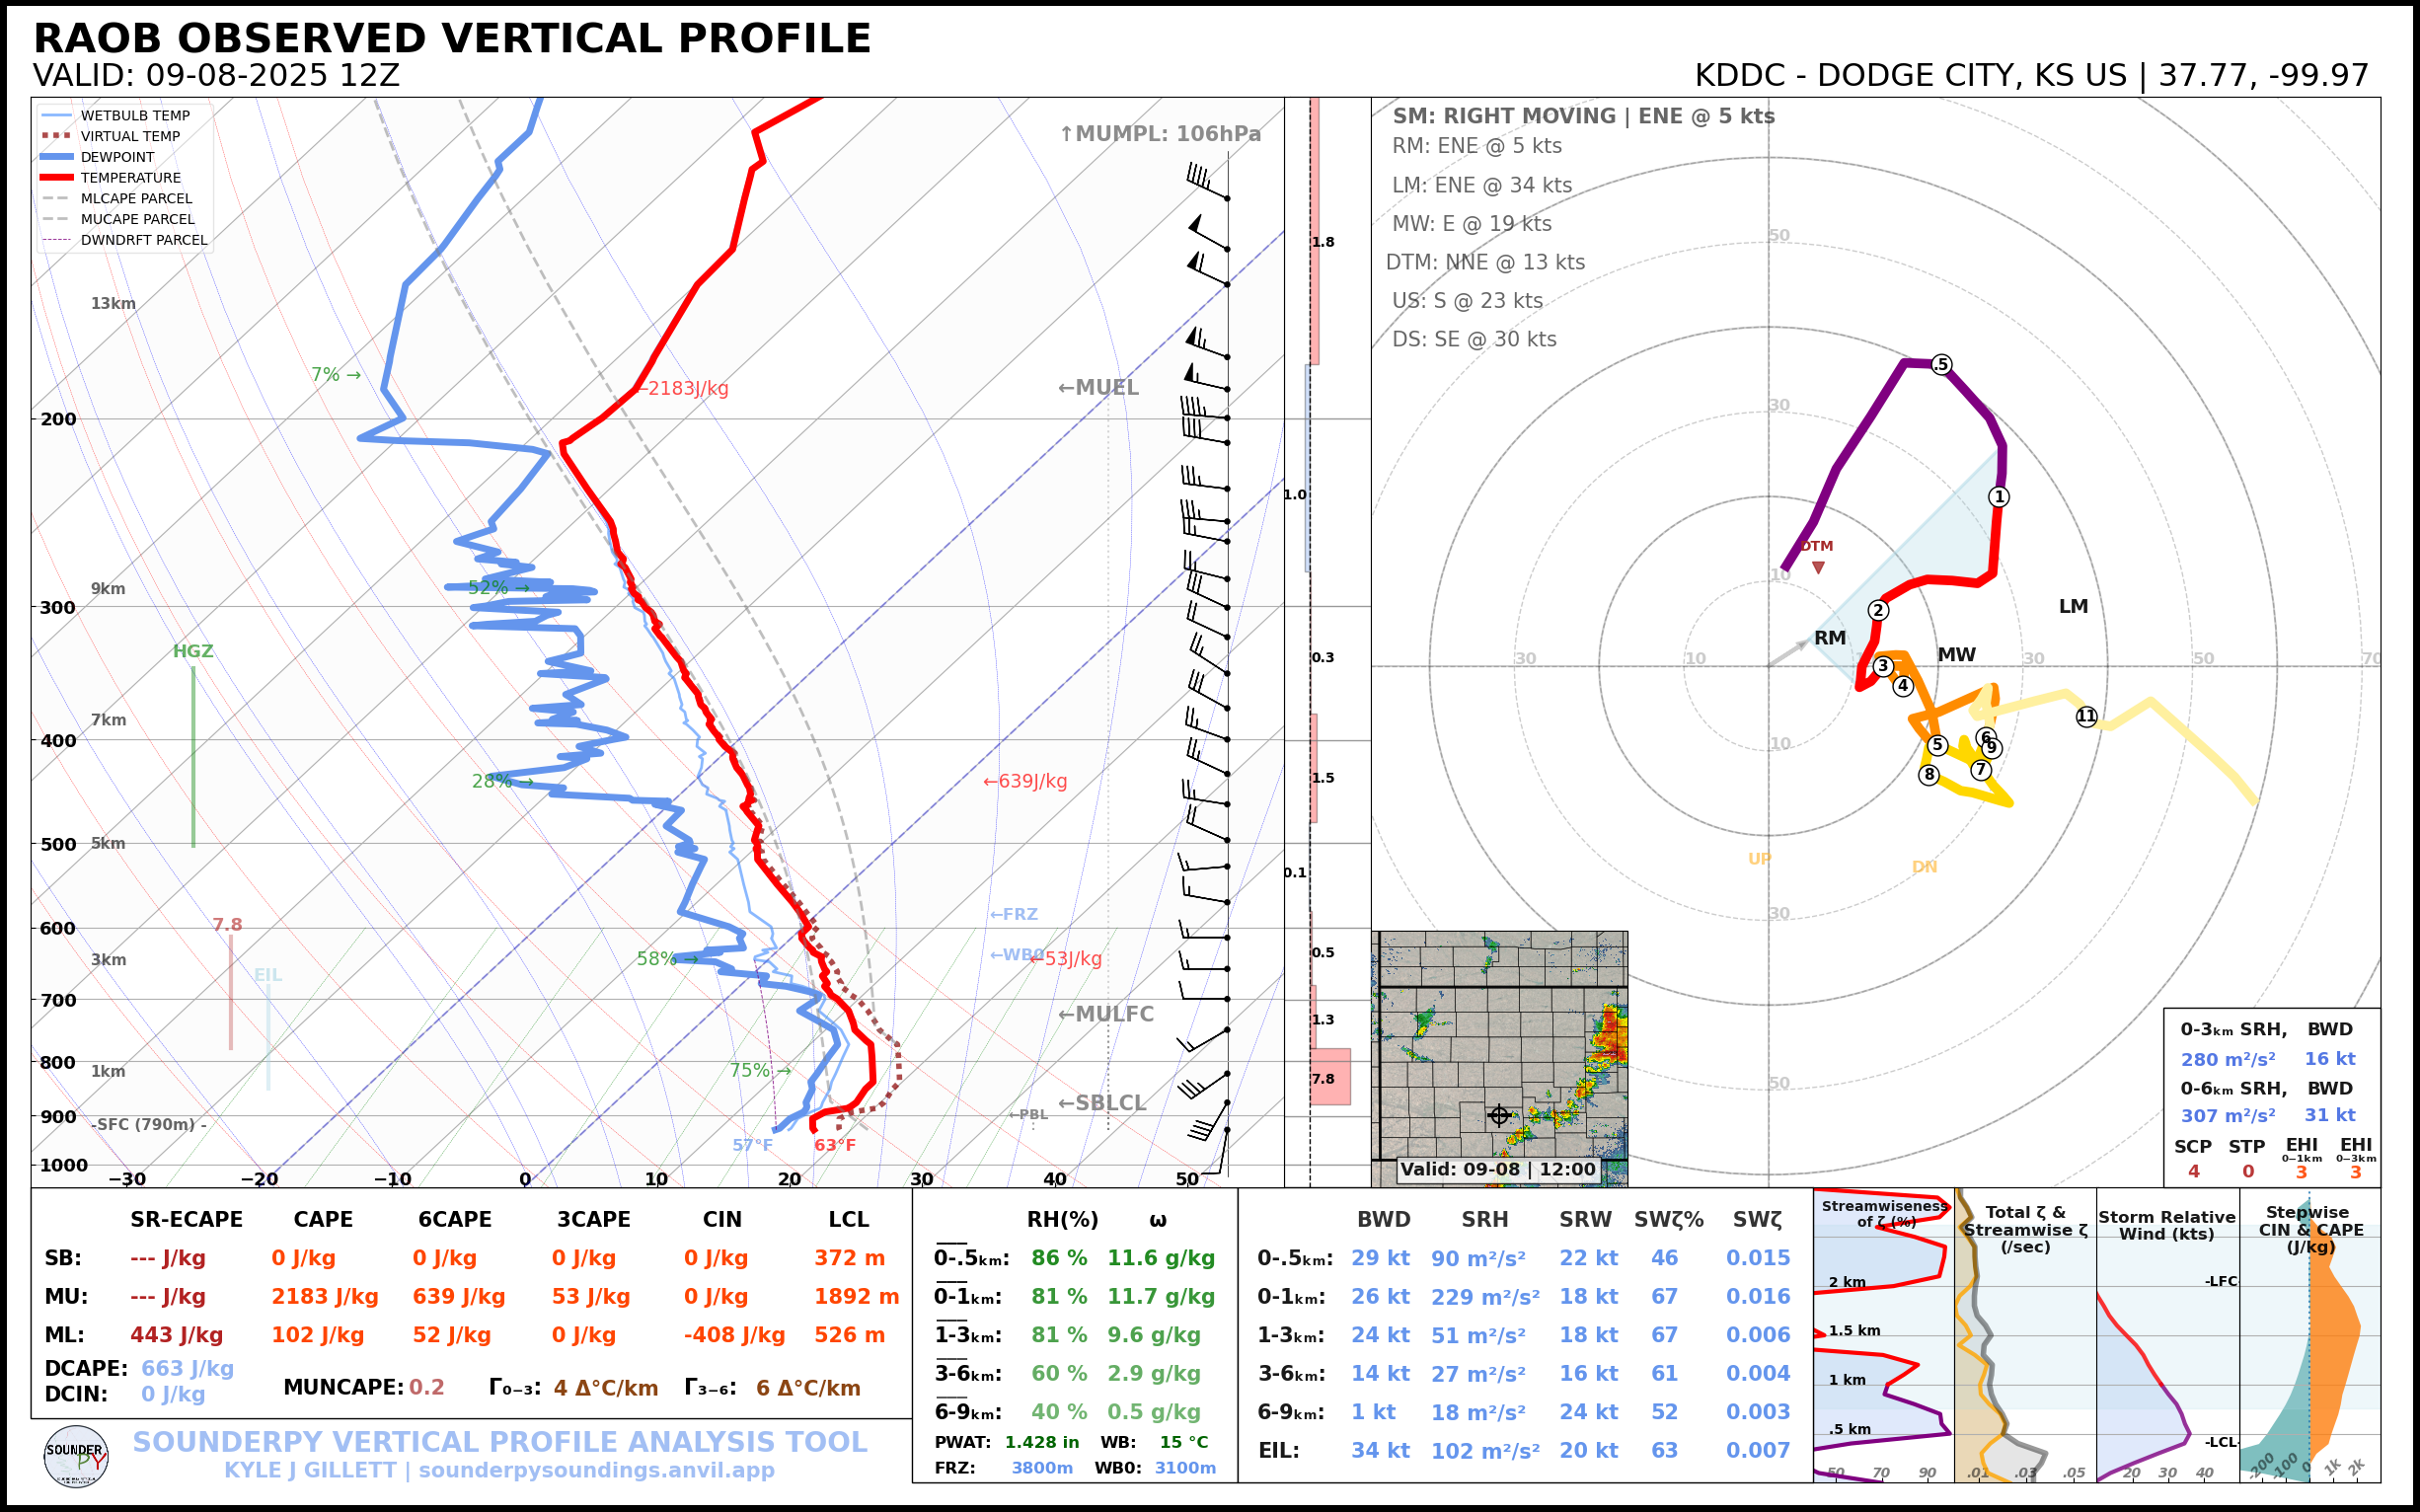The height and width of the screenshot is (1512, 2420).
Task: Click the purple-end hodograph marker 5
Action: coord(1941,364)
